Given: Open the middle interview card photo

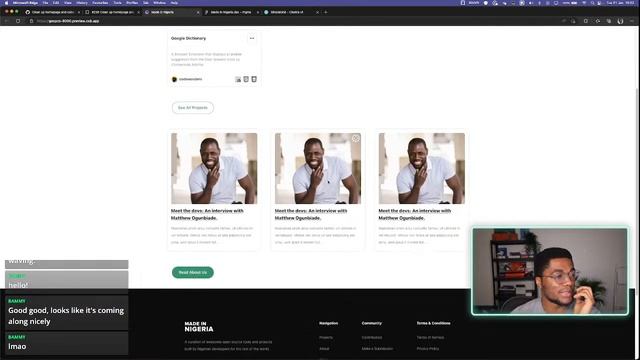Looking at the screenshot, I should tap(318, 168).
